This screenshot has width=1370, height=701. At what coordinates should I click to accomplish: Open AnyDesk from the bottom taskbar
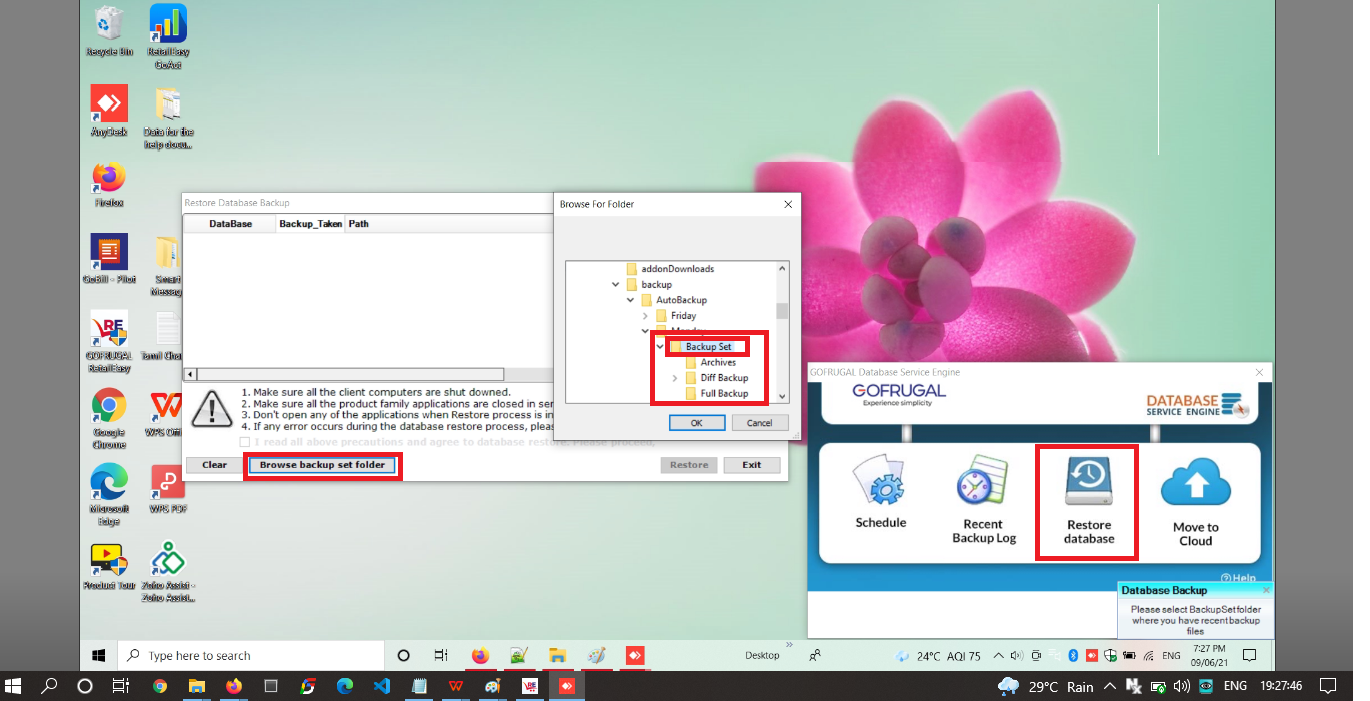tap(567, 687)
